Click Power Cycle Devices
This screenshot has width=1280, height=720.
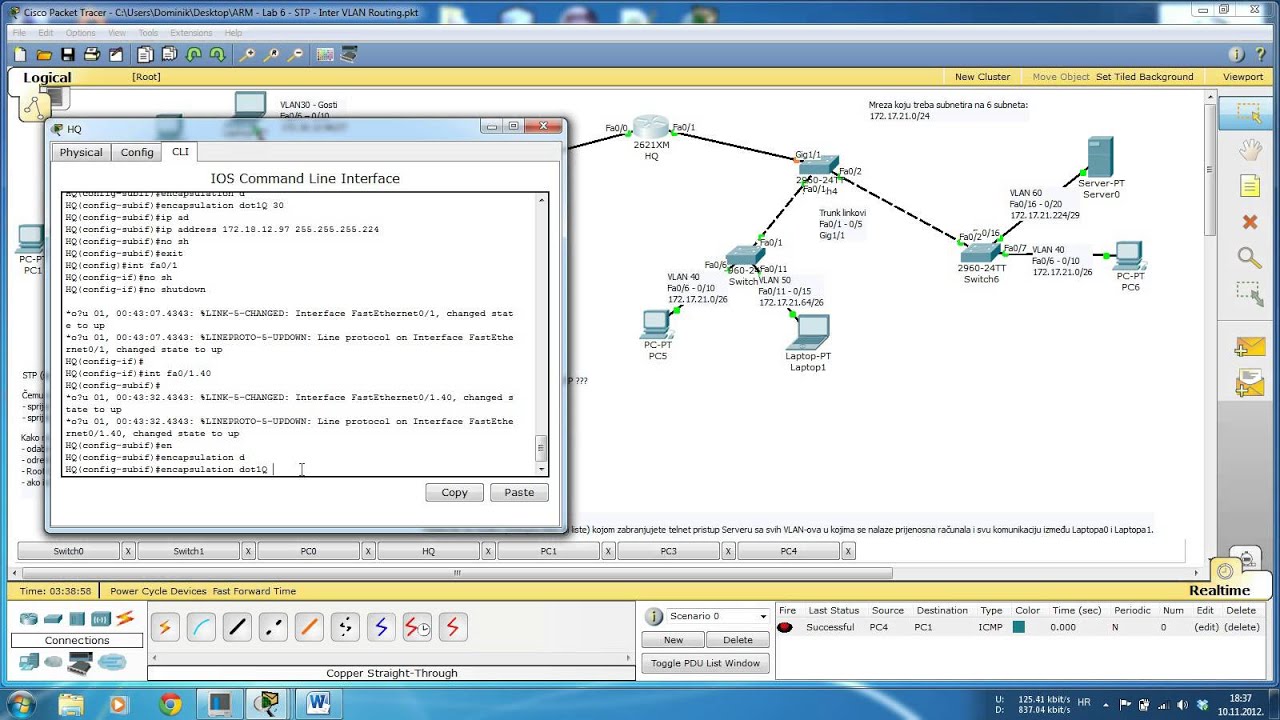[x=158, y=591]
